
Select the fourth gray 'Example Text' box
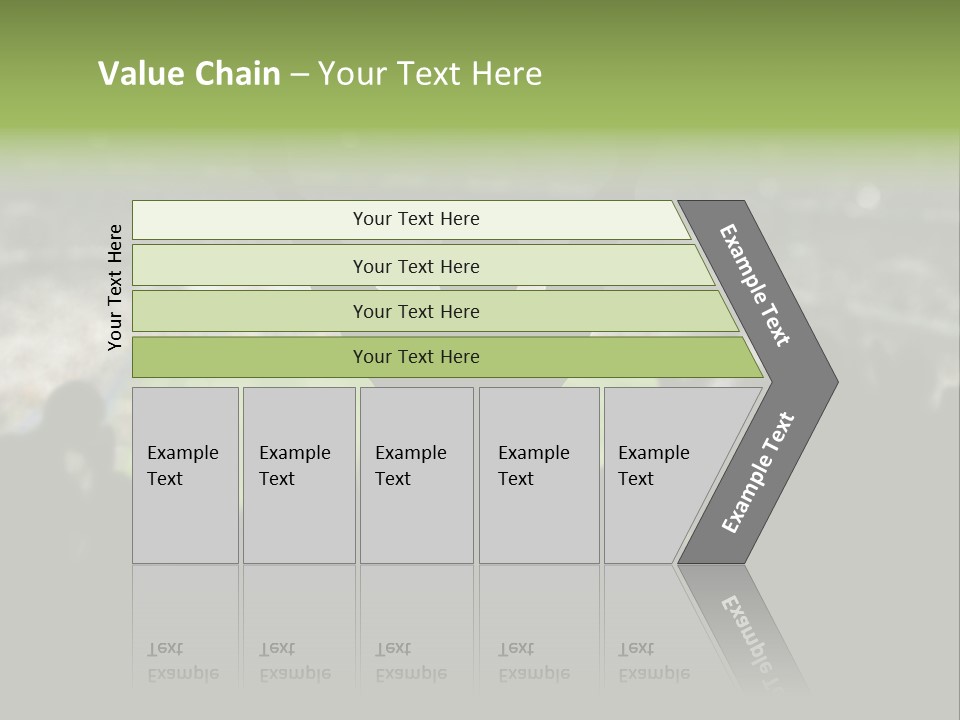[x=538, y=475]
